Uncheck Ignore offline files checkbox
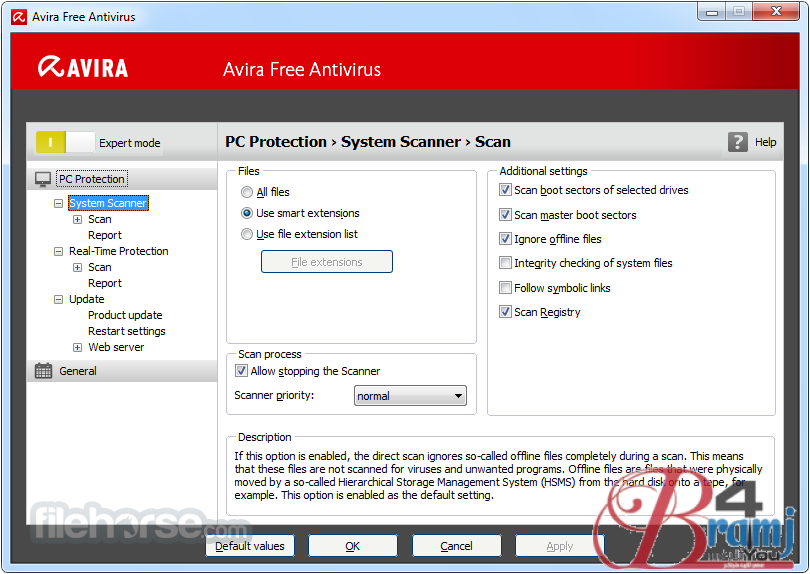This screenshot has width=810, height=574. click(505, 239)
